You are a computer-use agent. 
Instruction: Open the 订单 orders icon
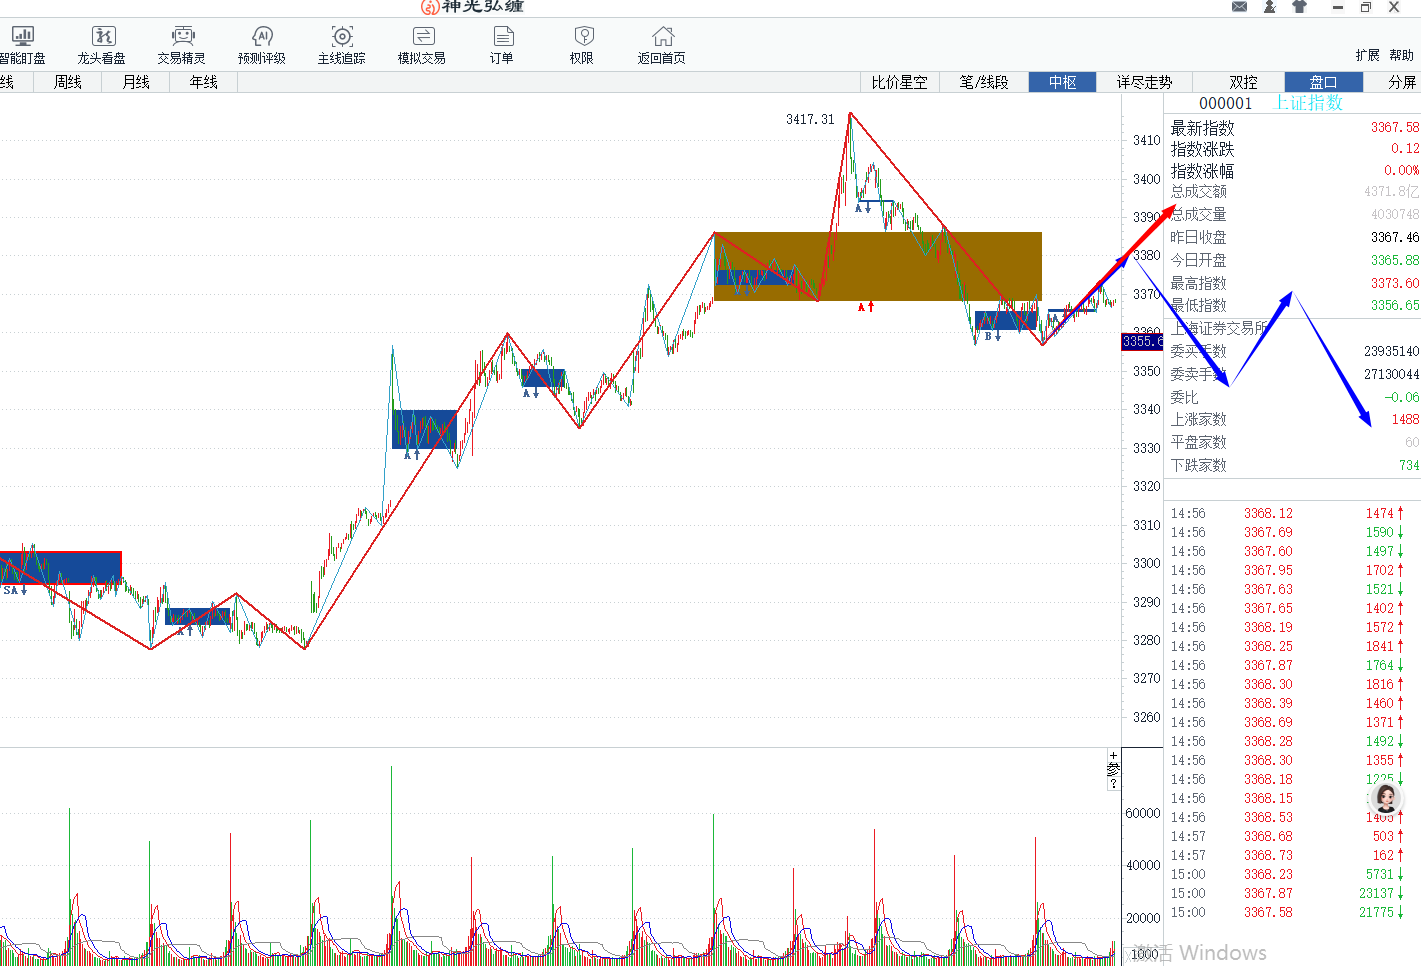pyautogui.click(x=502, y=45)
